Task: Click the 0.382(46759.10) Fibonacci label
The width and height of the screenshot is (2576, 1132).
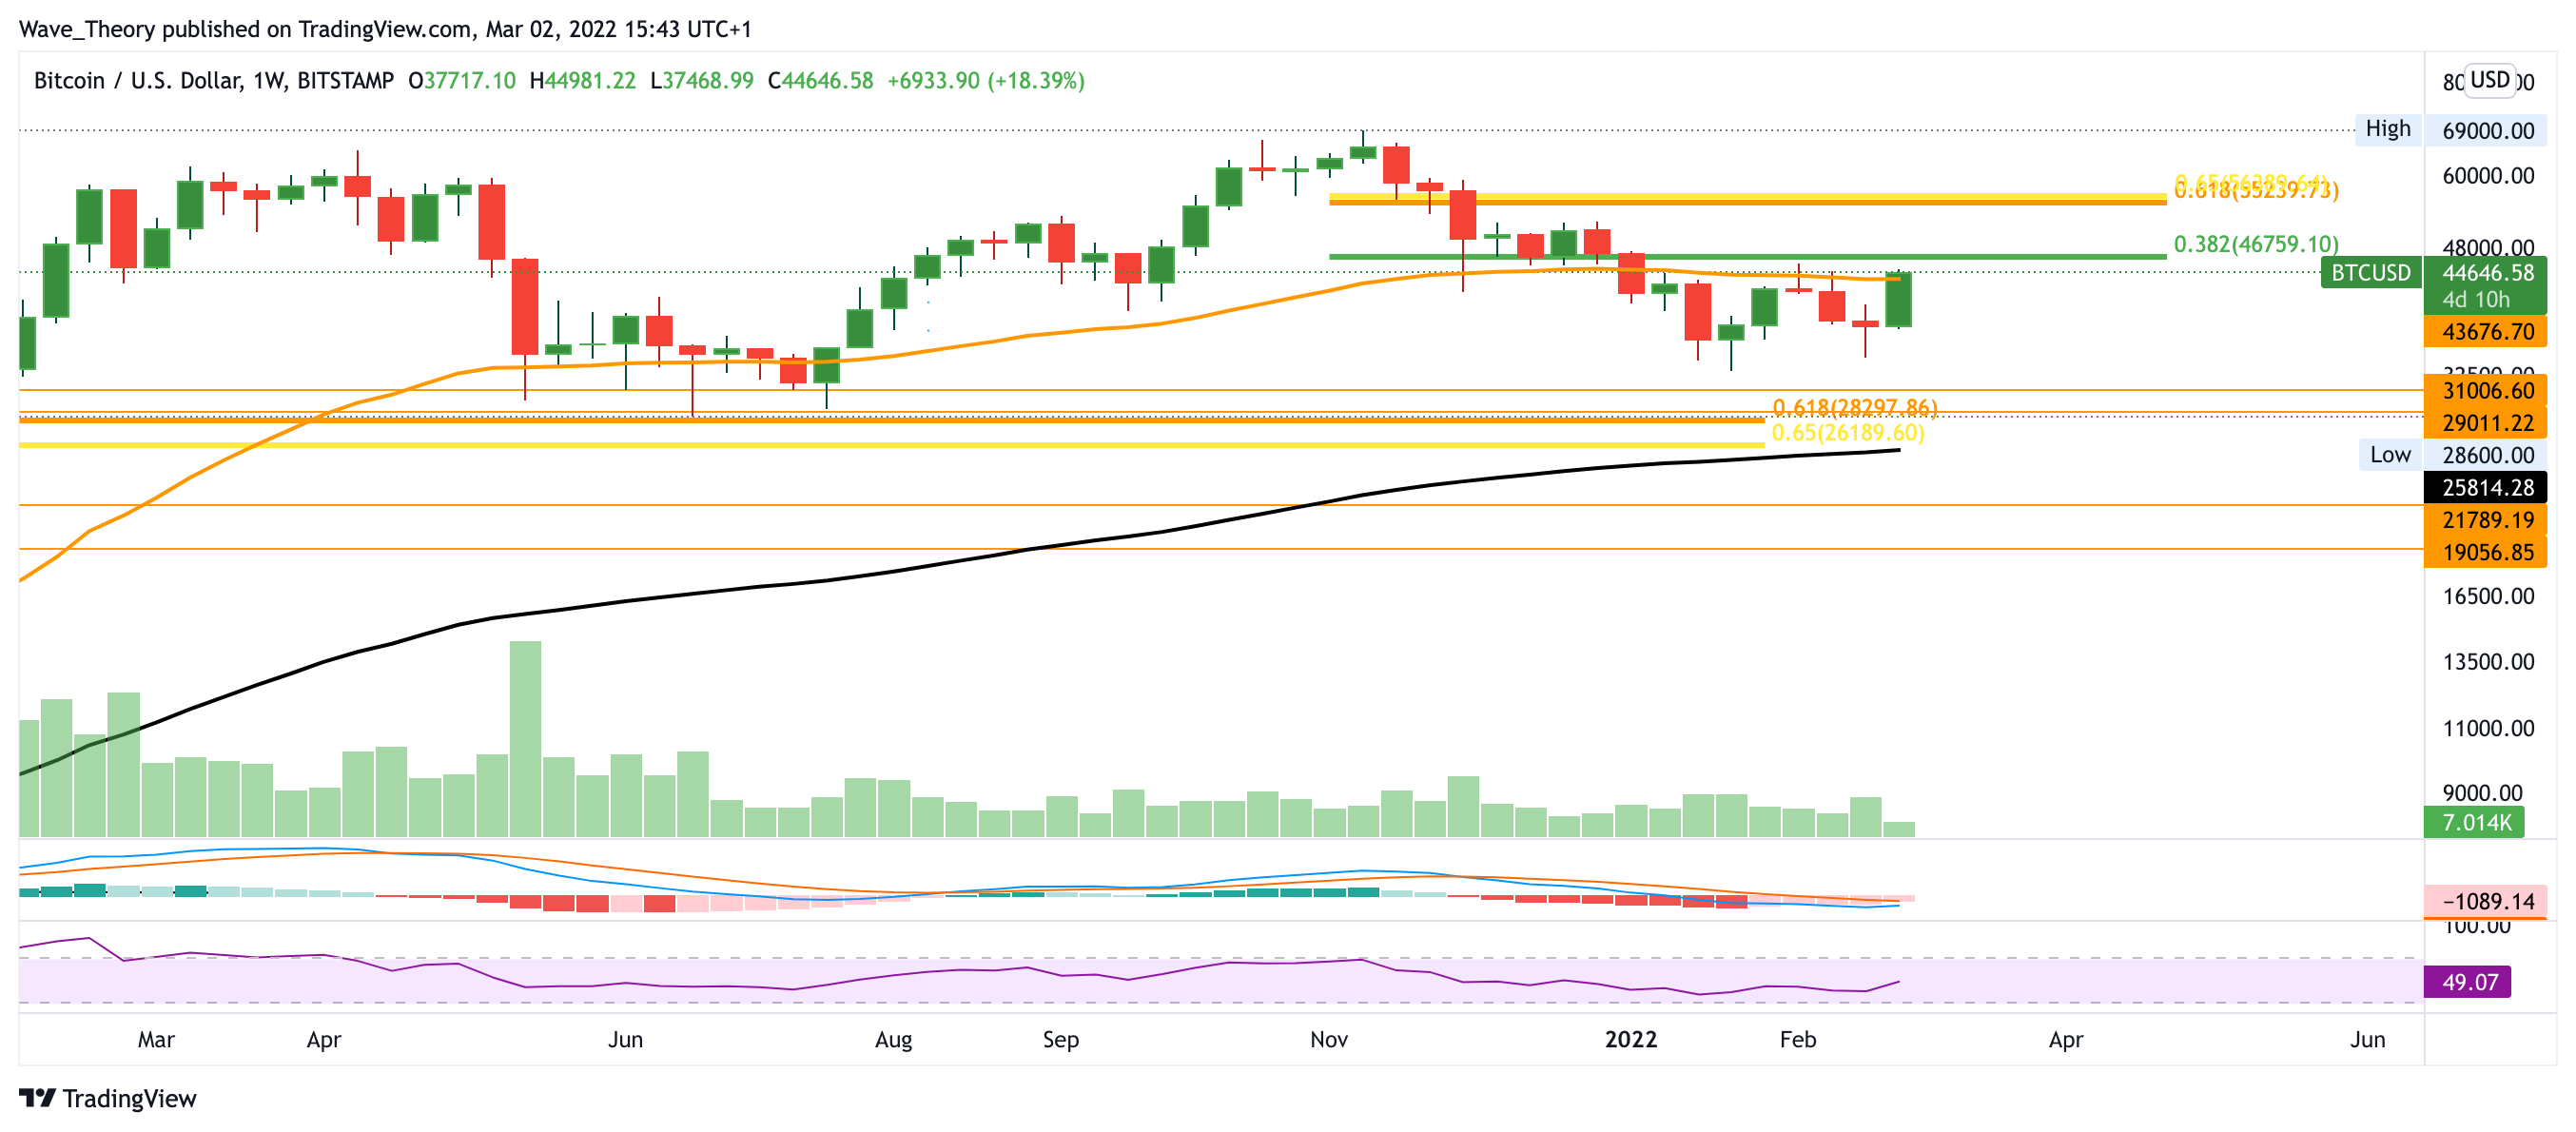Action: 2255,244
